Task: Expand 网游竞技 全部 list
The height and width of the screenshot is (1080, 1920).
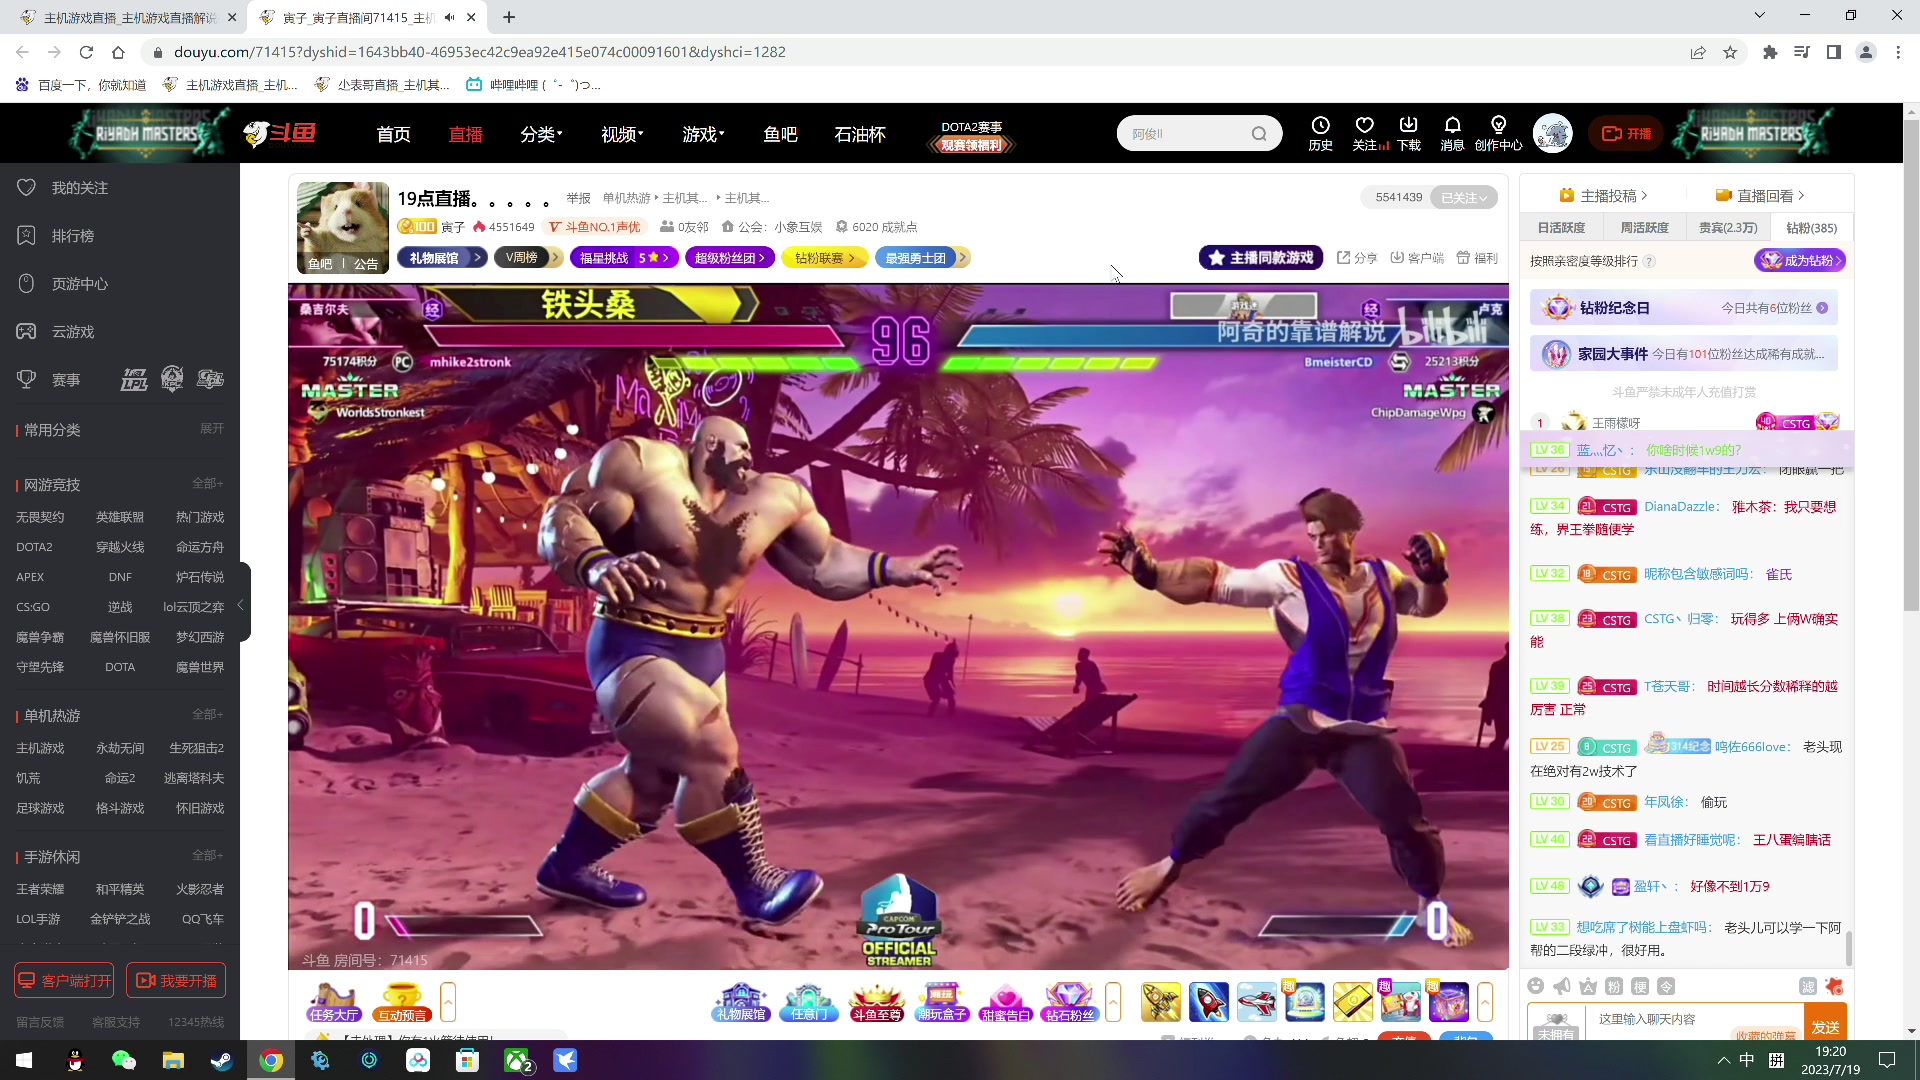Action: click(208, 484)
